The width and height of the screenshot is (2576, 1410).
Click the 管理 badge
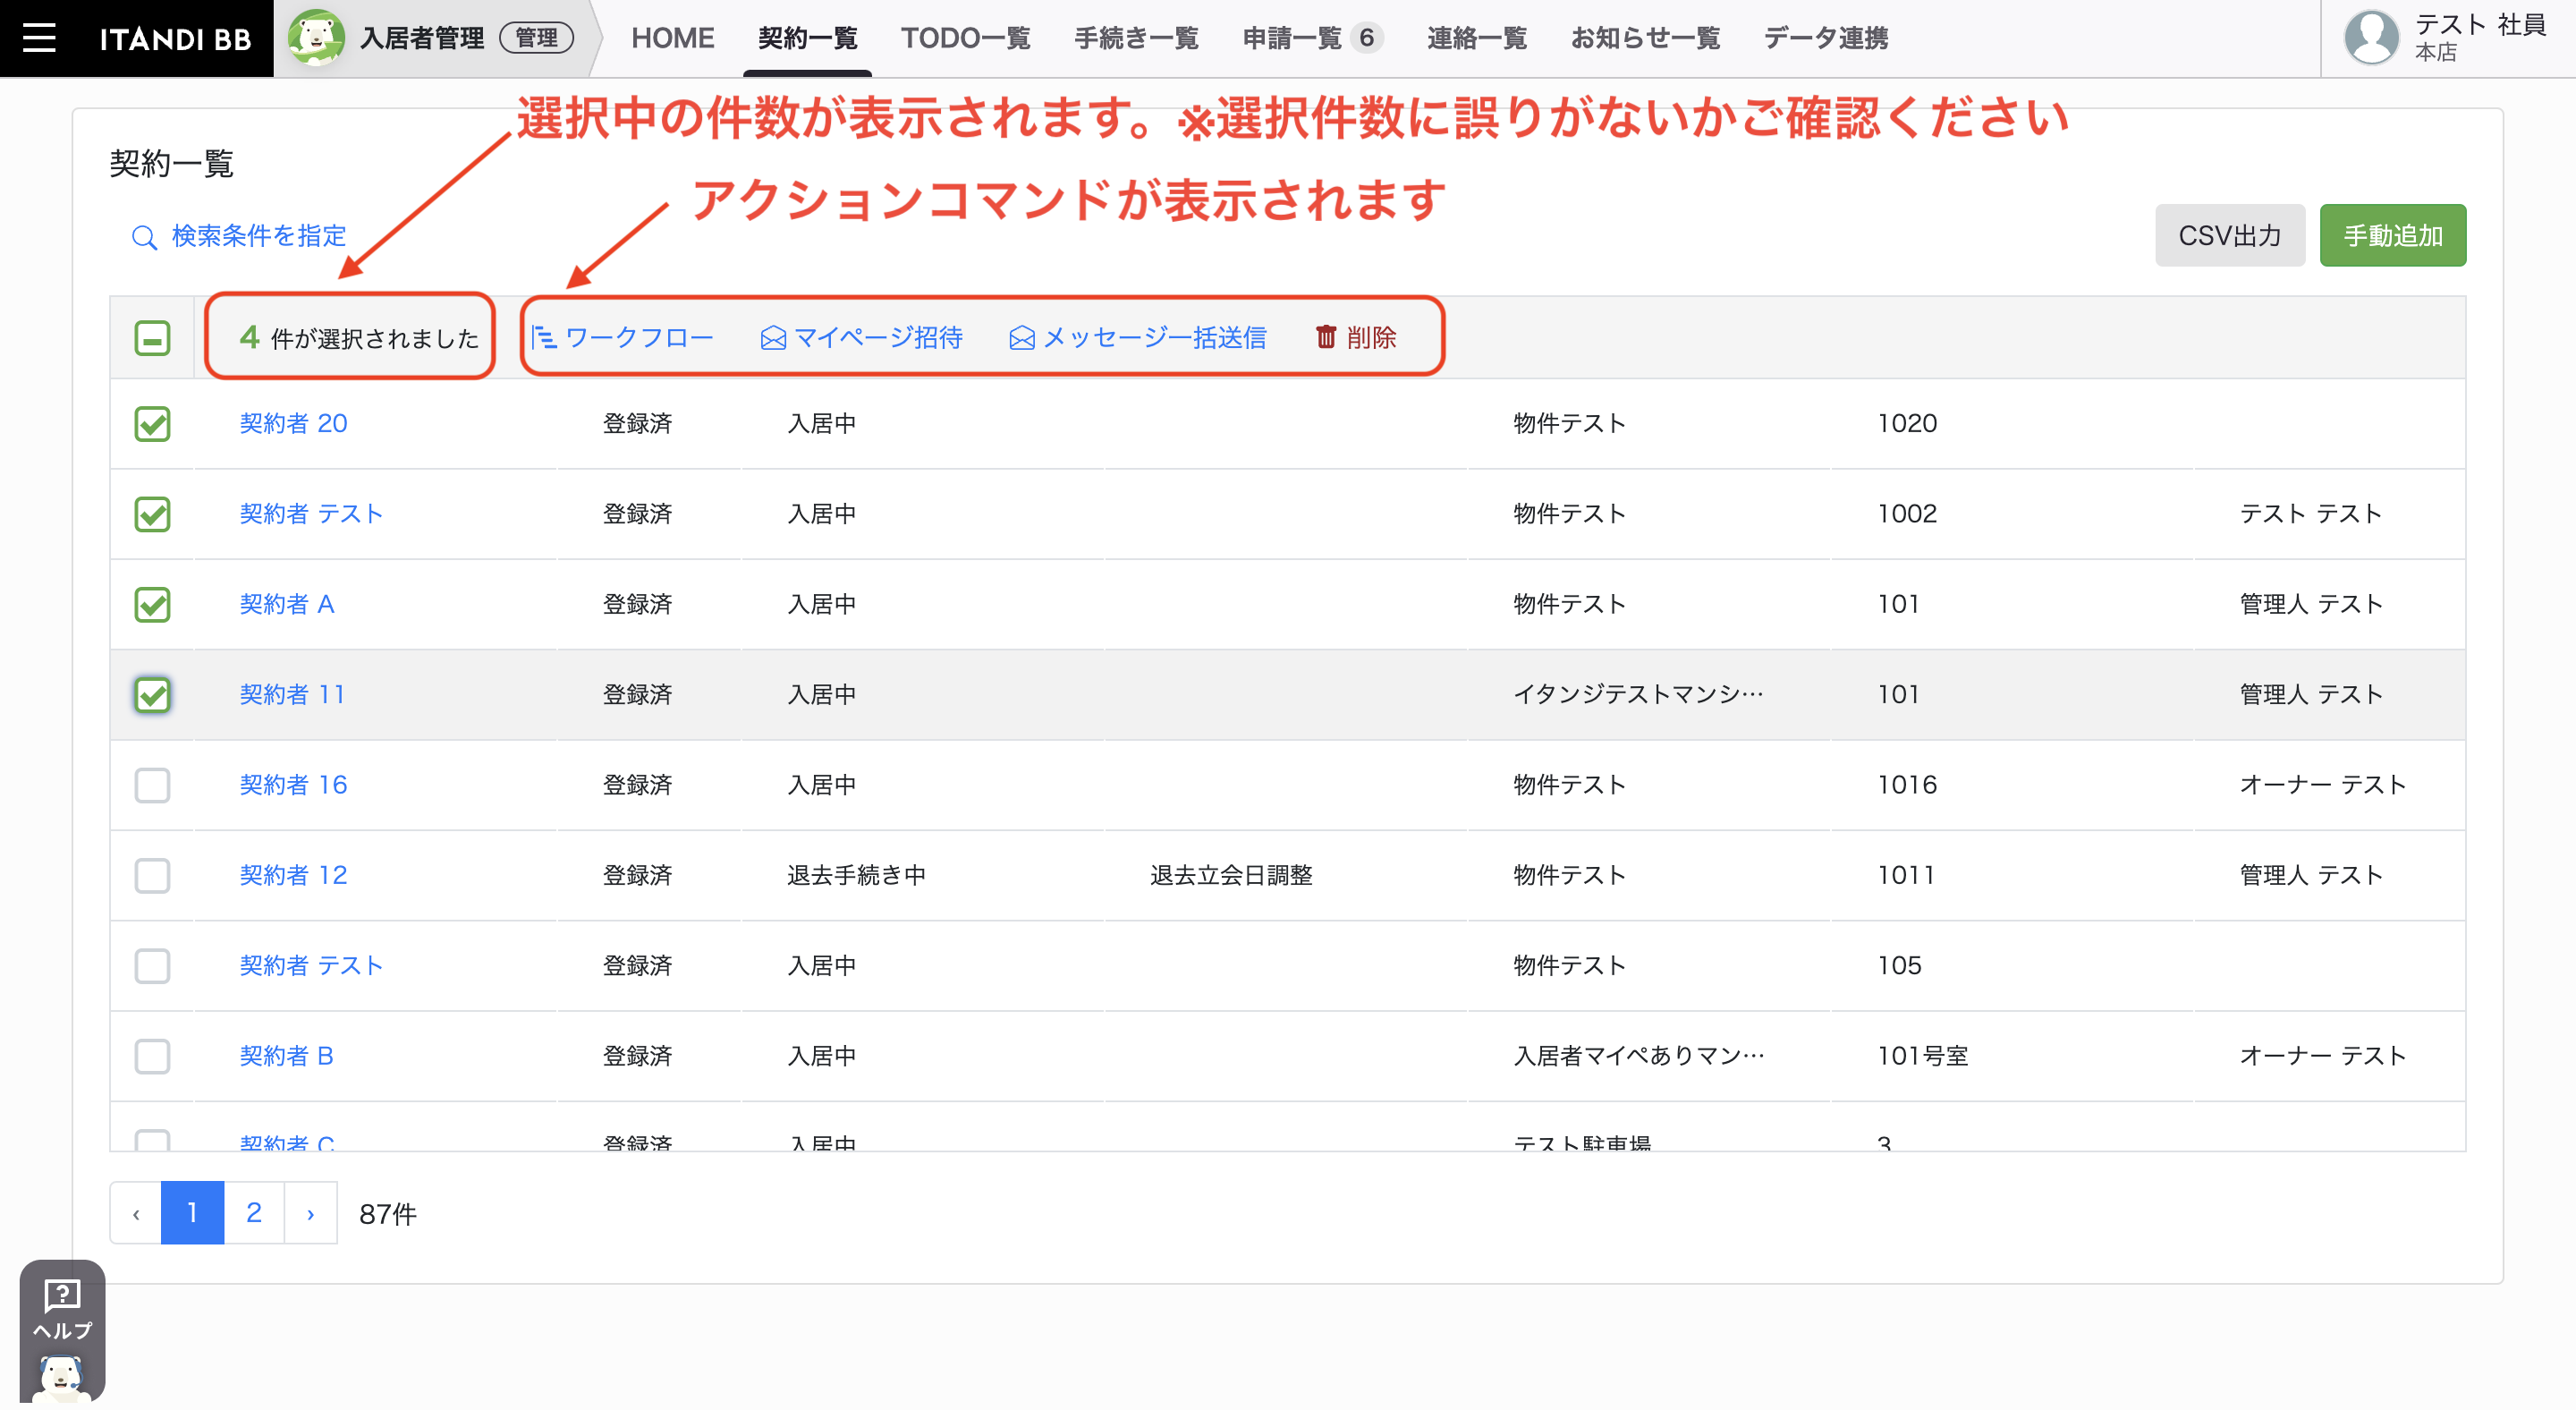(537, 38)
